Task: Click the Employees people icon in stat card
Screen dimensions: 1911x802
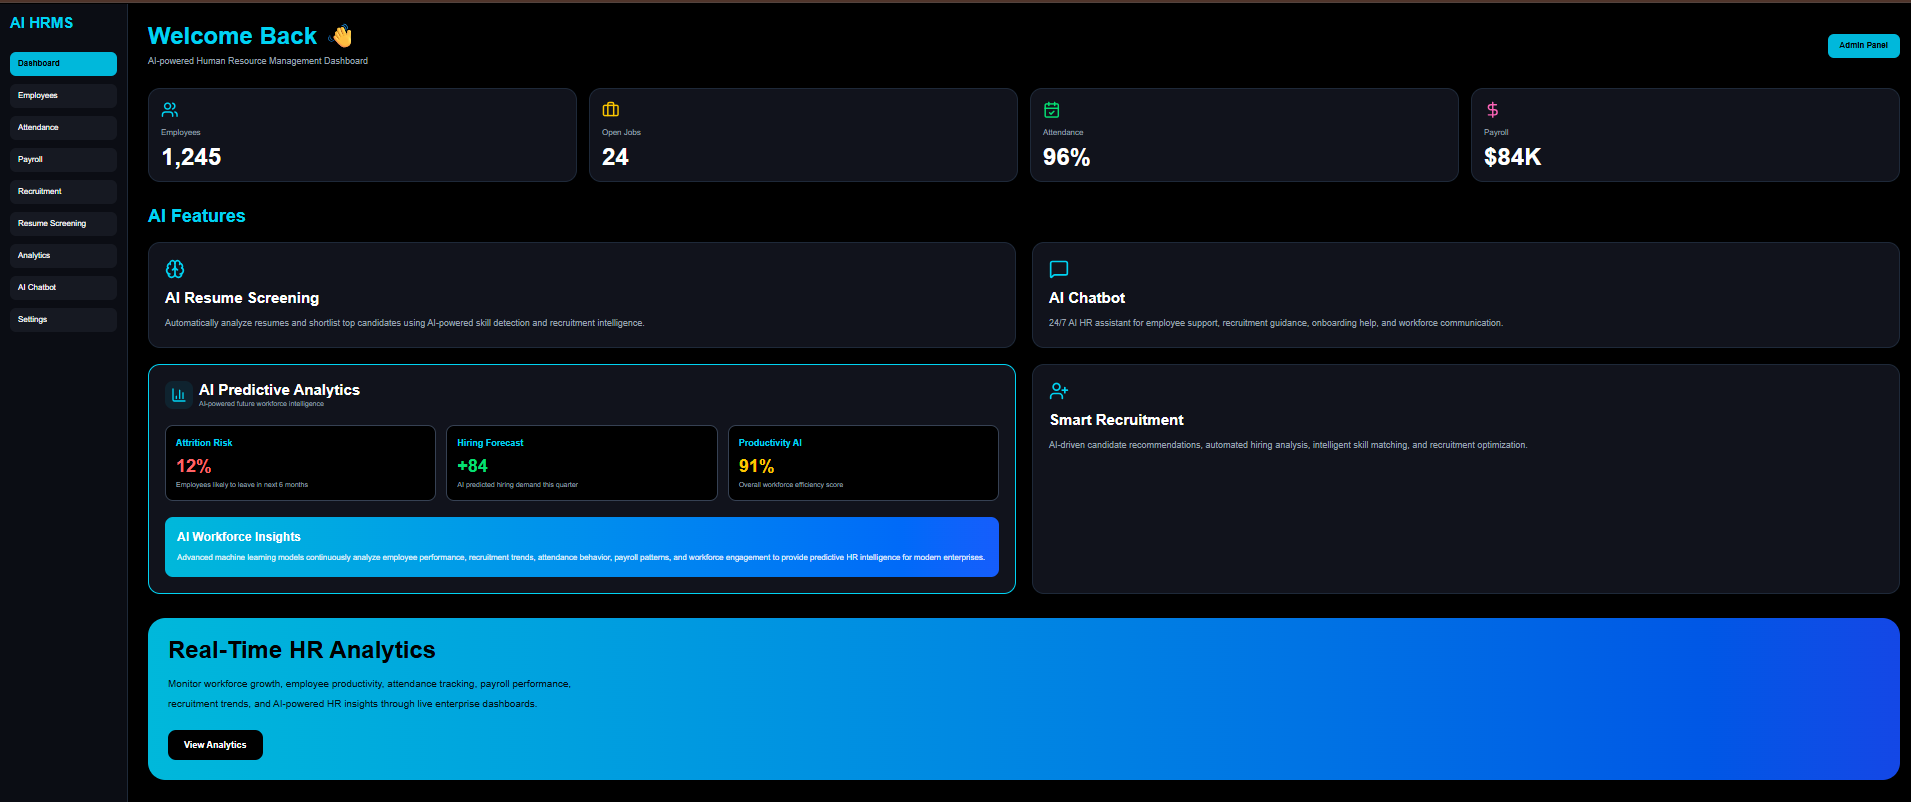Action: [170, 110]
